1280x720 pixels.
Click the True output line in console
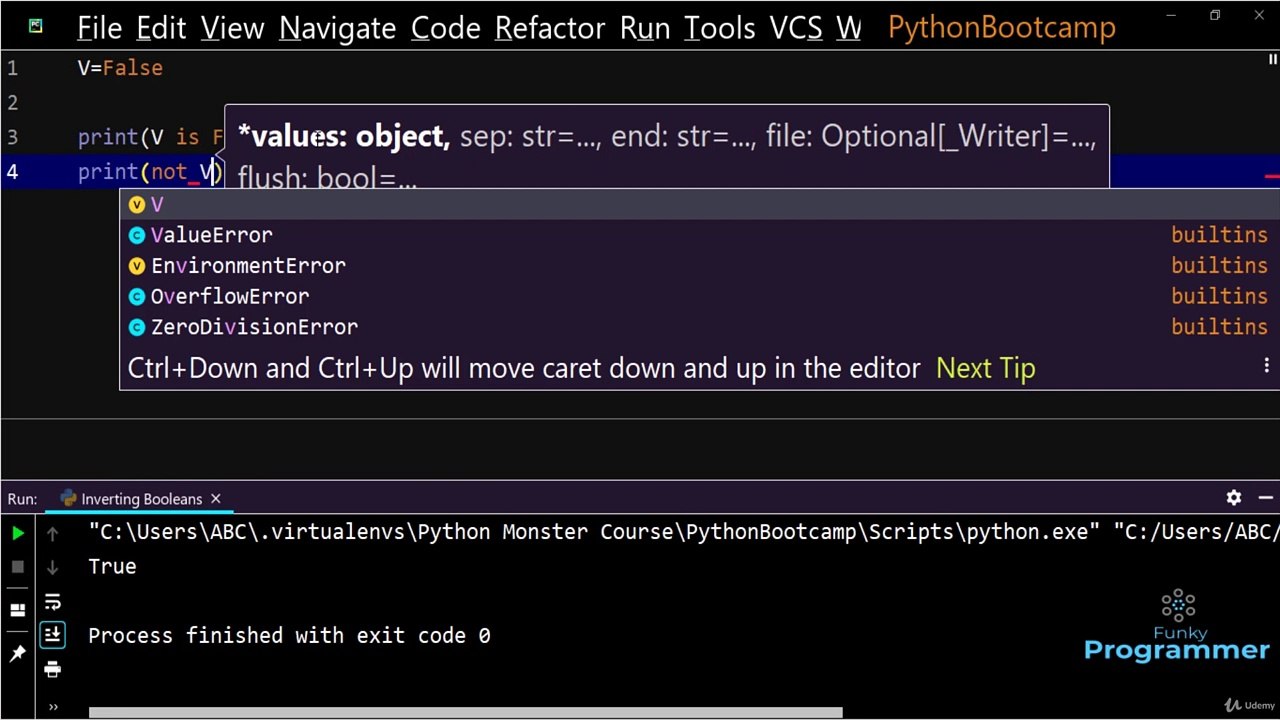pos(112,566)
